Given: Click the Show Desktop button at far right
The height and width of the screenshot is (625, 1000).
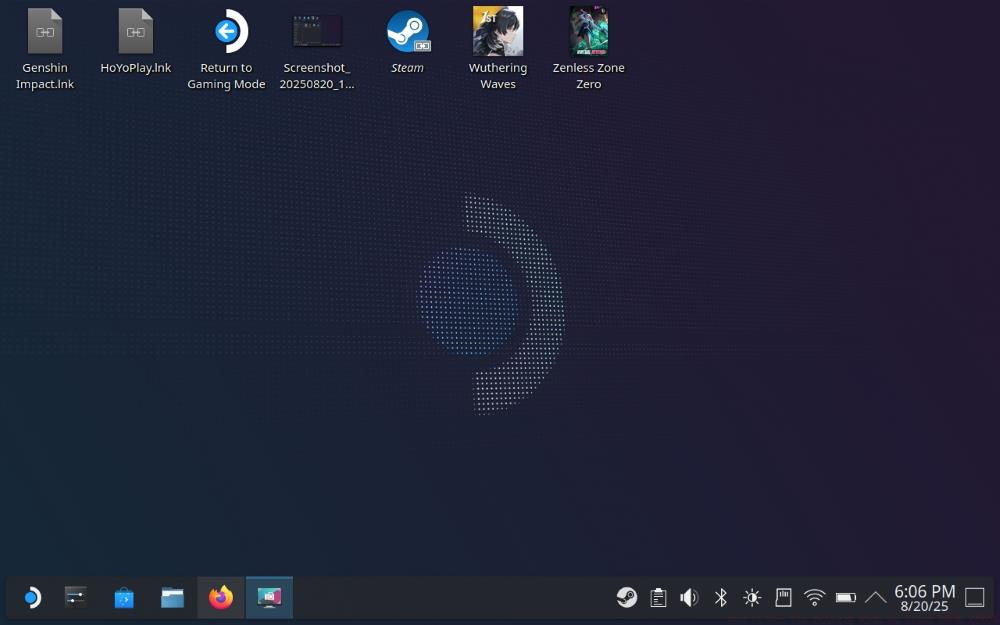Looking at the screenshot, I should click(975, 597).
